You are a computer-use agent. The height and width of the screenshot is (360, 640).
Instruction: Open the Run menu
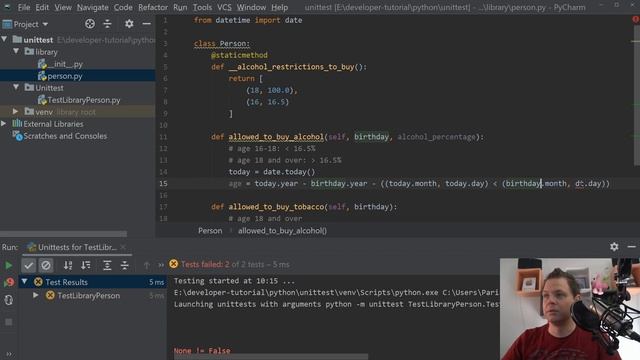pos(180,7)
